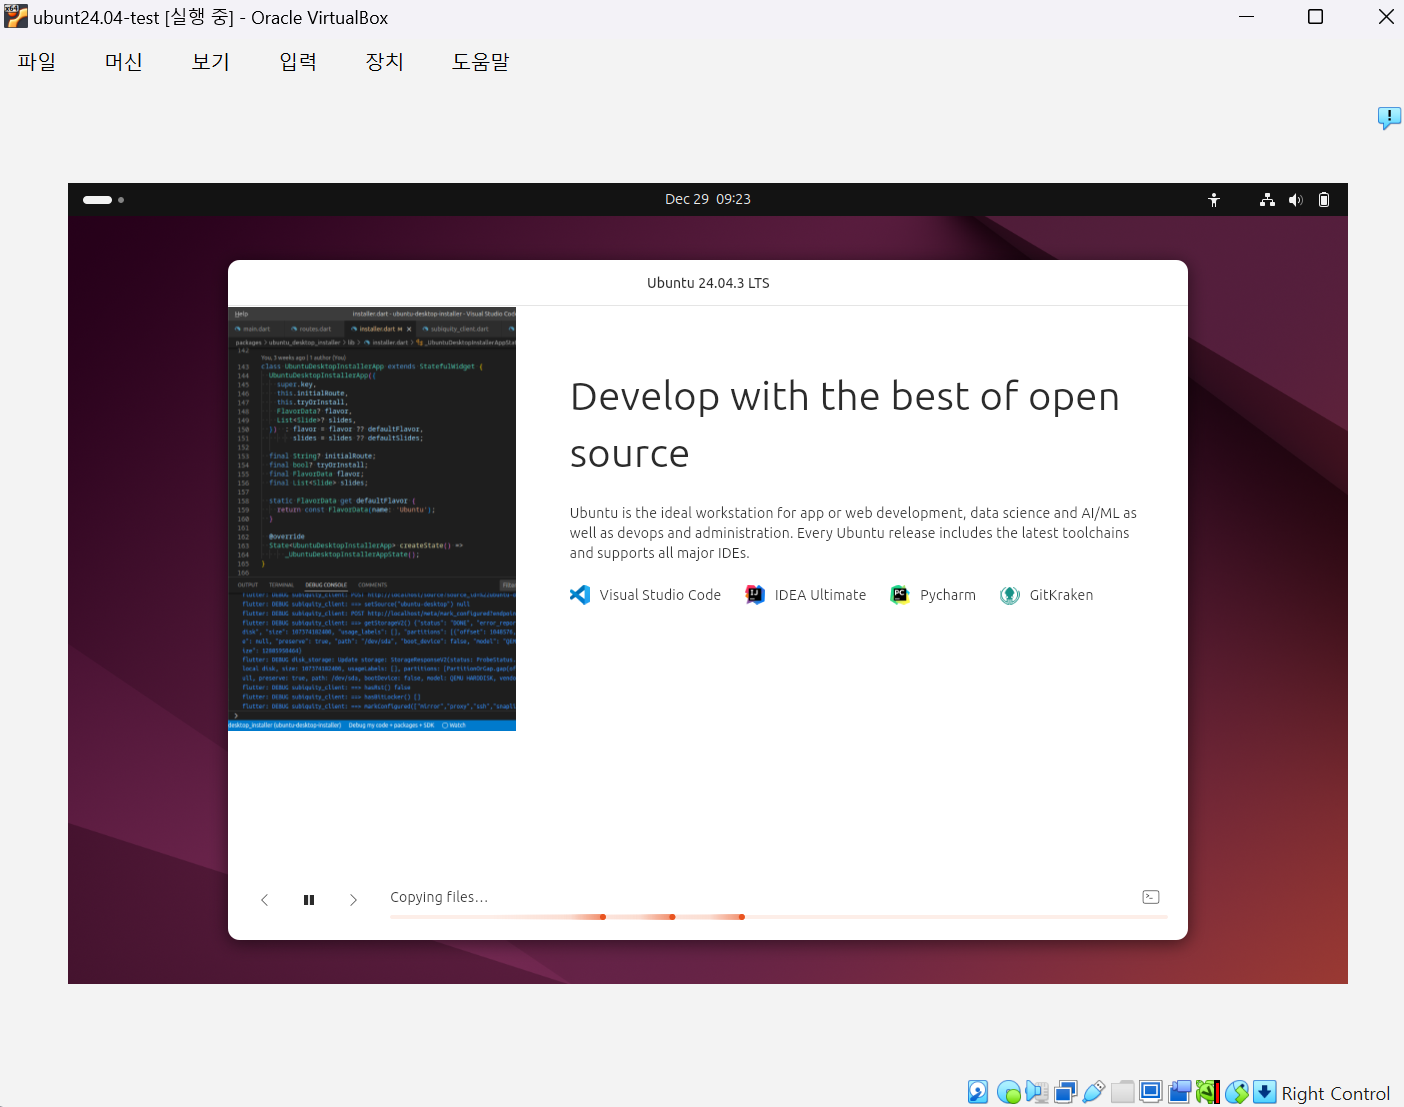Open the Ubuntu accessibility menu icon

tap(1214, 200)
